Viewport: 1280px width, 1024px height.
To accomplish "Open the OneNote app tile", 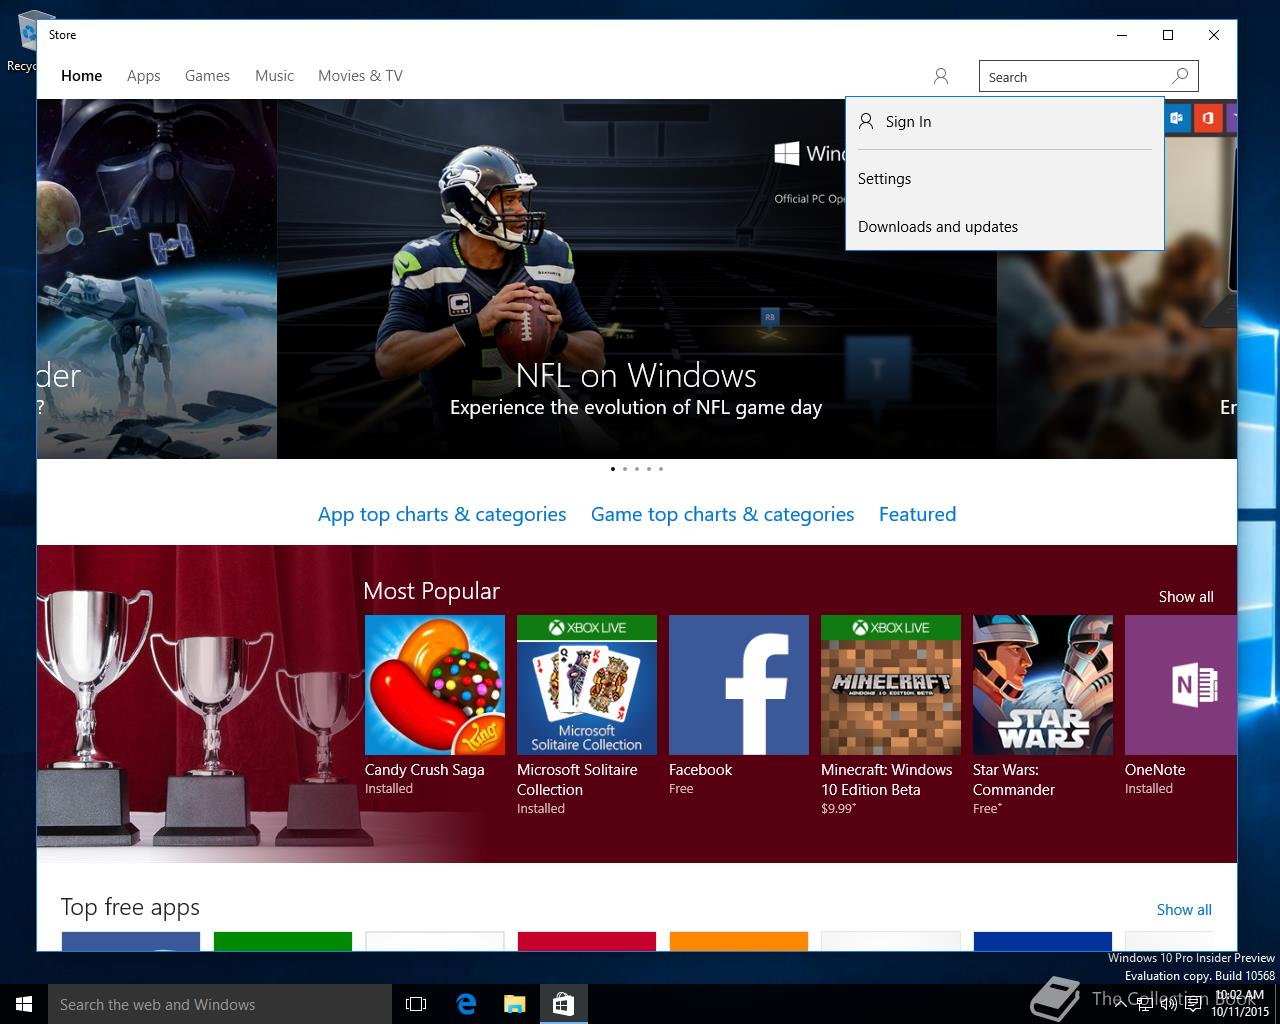I will (1181, 685).
